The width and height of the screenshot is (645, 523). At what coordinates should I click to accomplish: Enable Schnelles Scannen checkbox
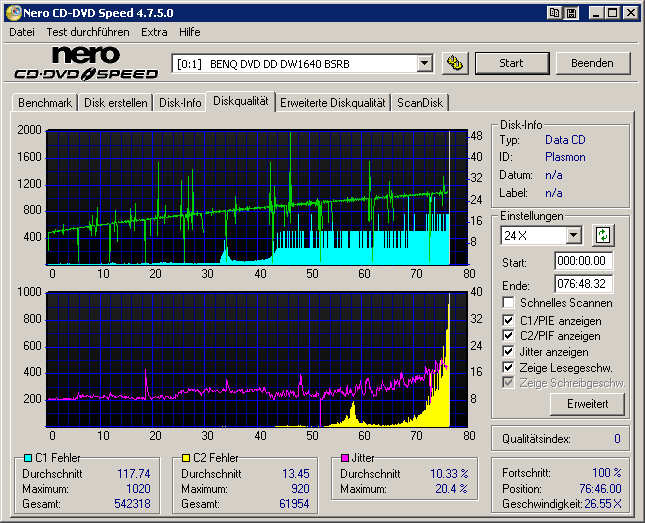click(x=510, y=303)
